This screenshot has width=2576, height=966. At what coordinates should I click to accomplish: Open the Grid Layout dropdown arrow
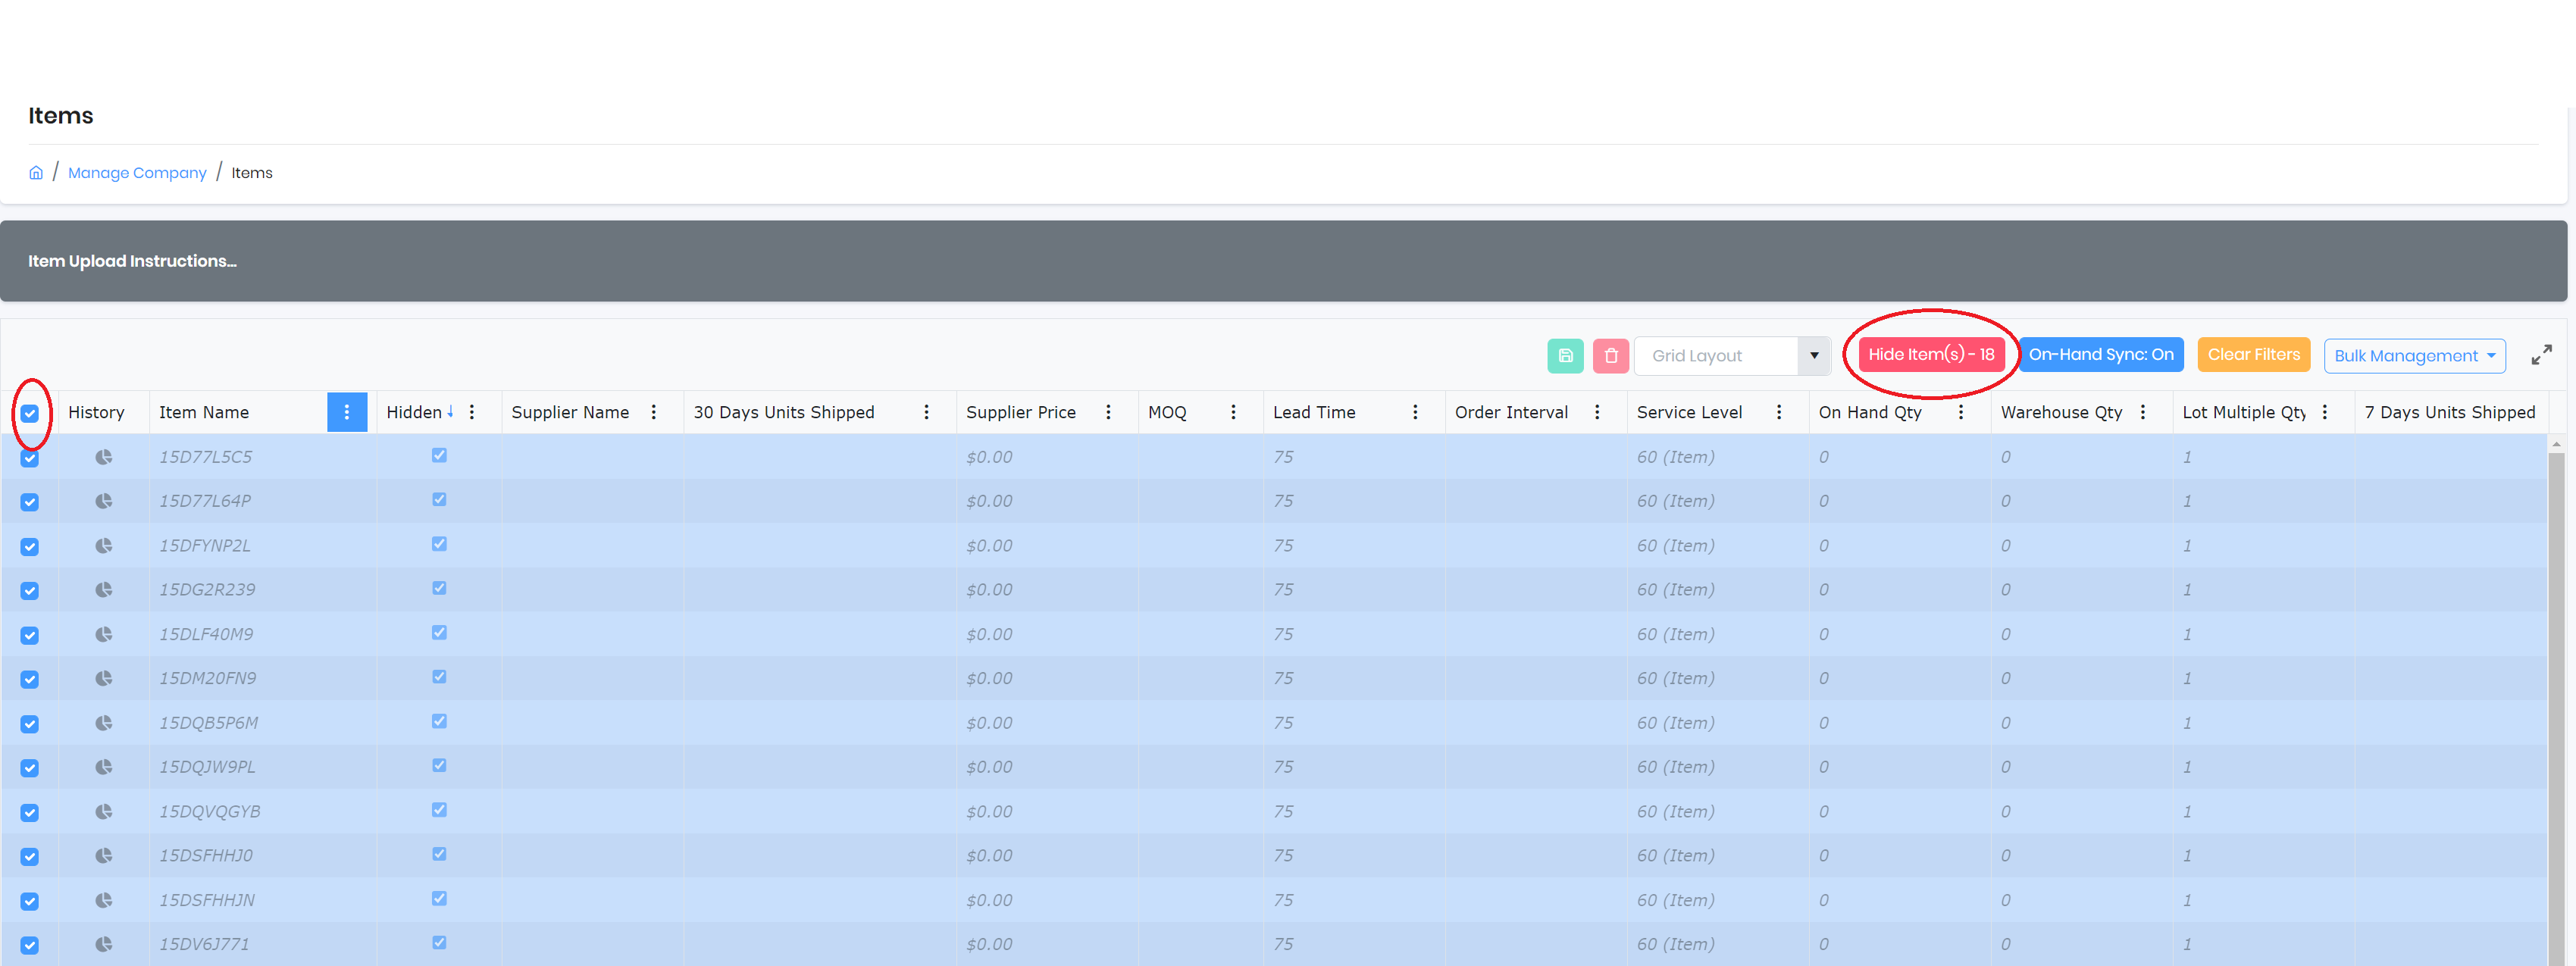point(1814,356)
